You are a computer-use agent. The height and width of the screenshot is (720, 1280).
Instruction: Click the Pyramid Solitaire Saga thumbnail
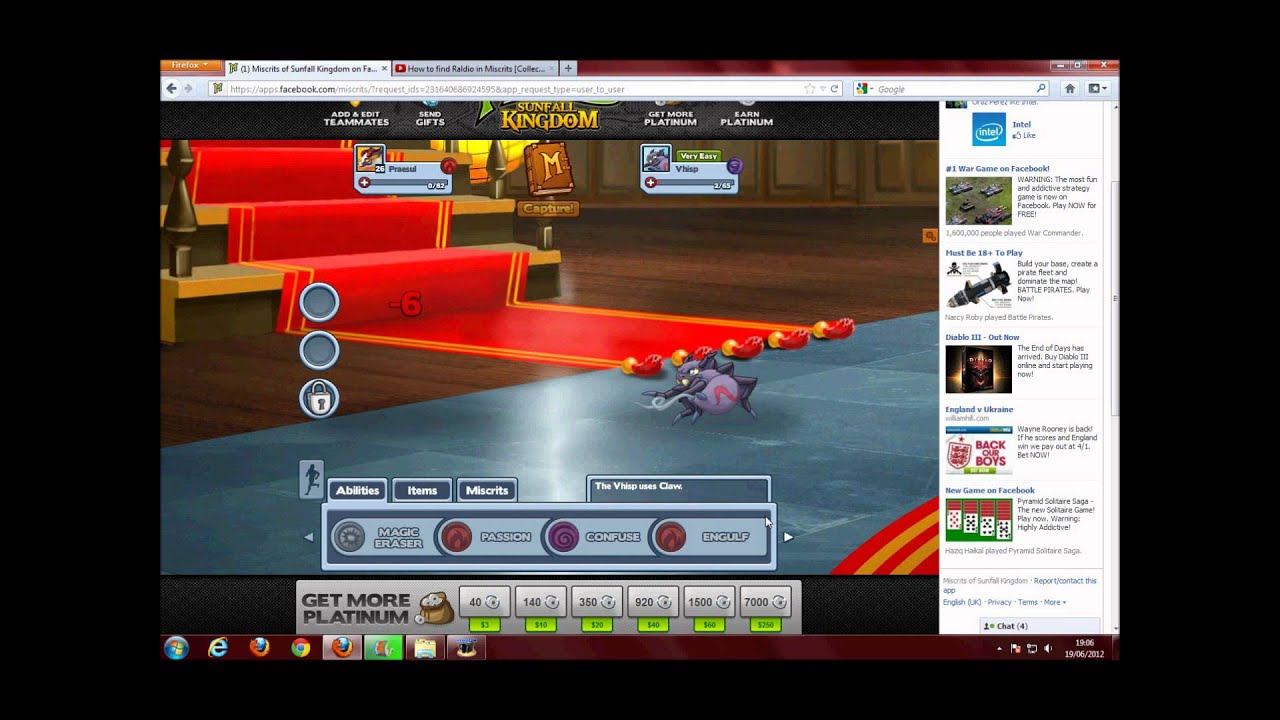click(x=979, y=520)
